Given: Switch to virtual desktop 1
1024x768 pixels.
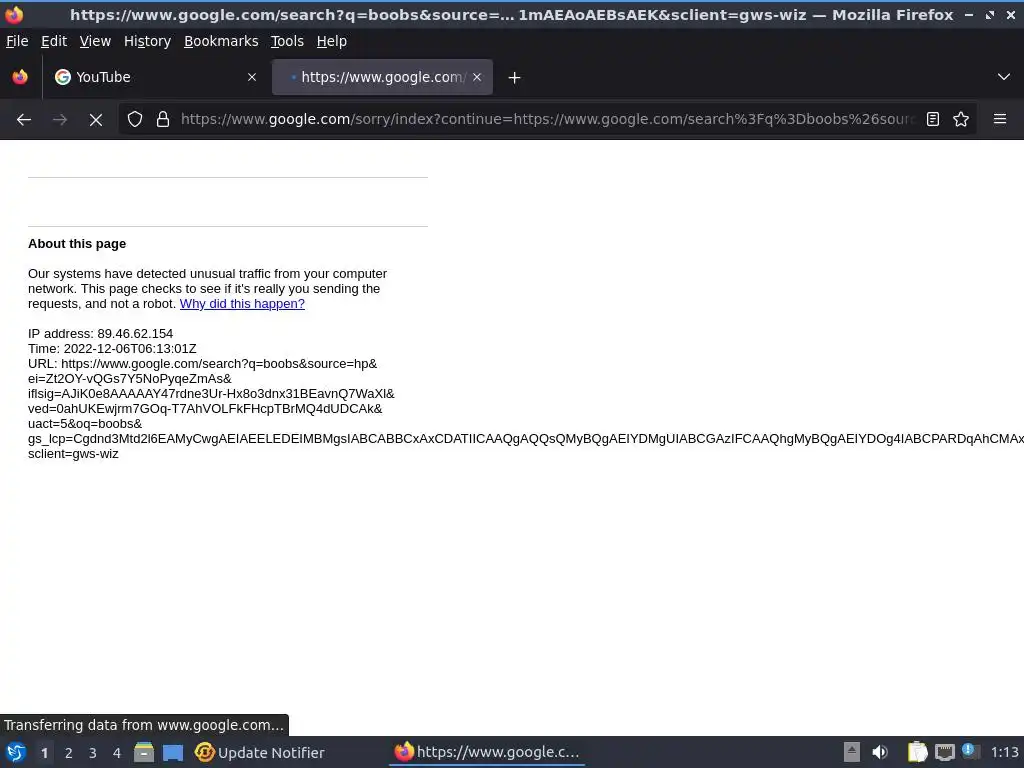Looking at the screenshot, I should point(44,753).
